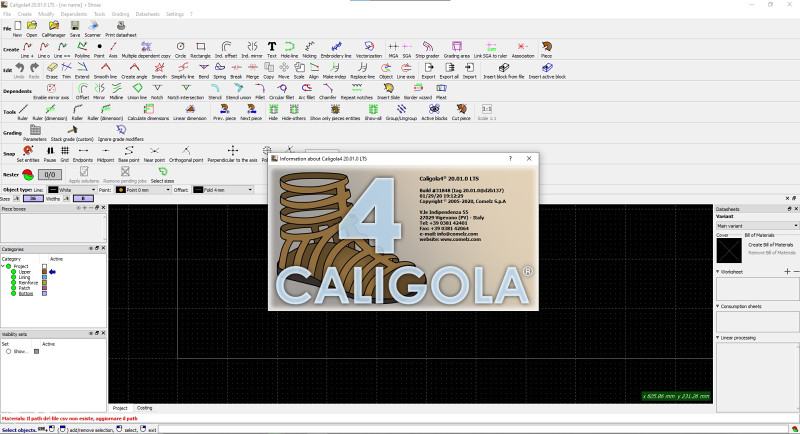
Task: Switch to the Project tab
Action: 120,408
